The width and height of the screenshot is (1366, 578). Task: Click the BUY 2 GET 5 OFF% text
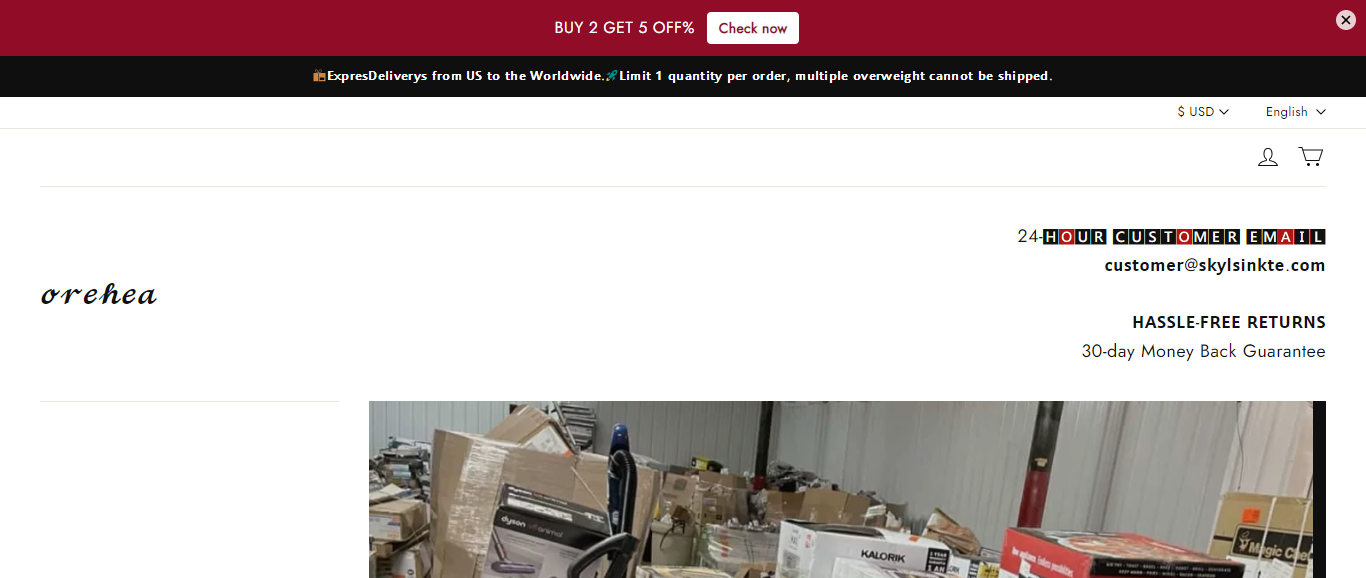click(x=624, y=28)
